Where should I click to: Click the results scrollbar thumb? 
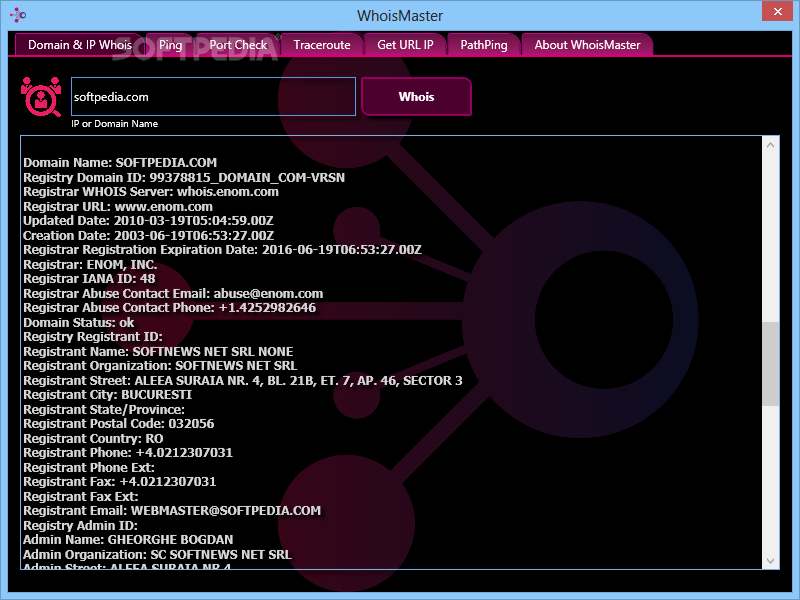pos(770,364)
